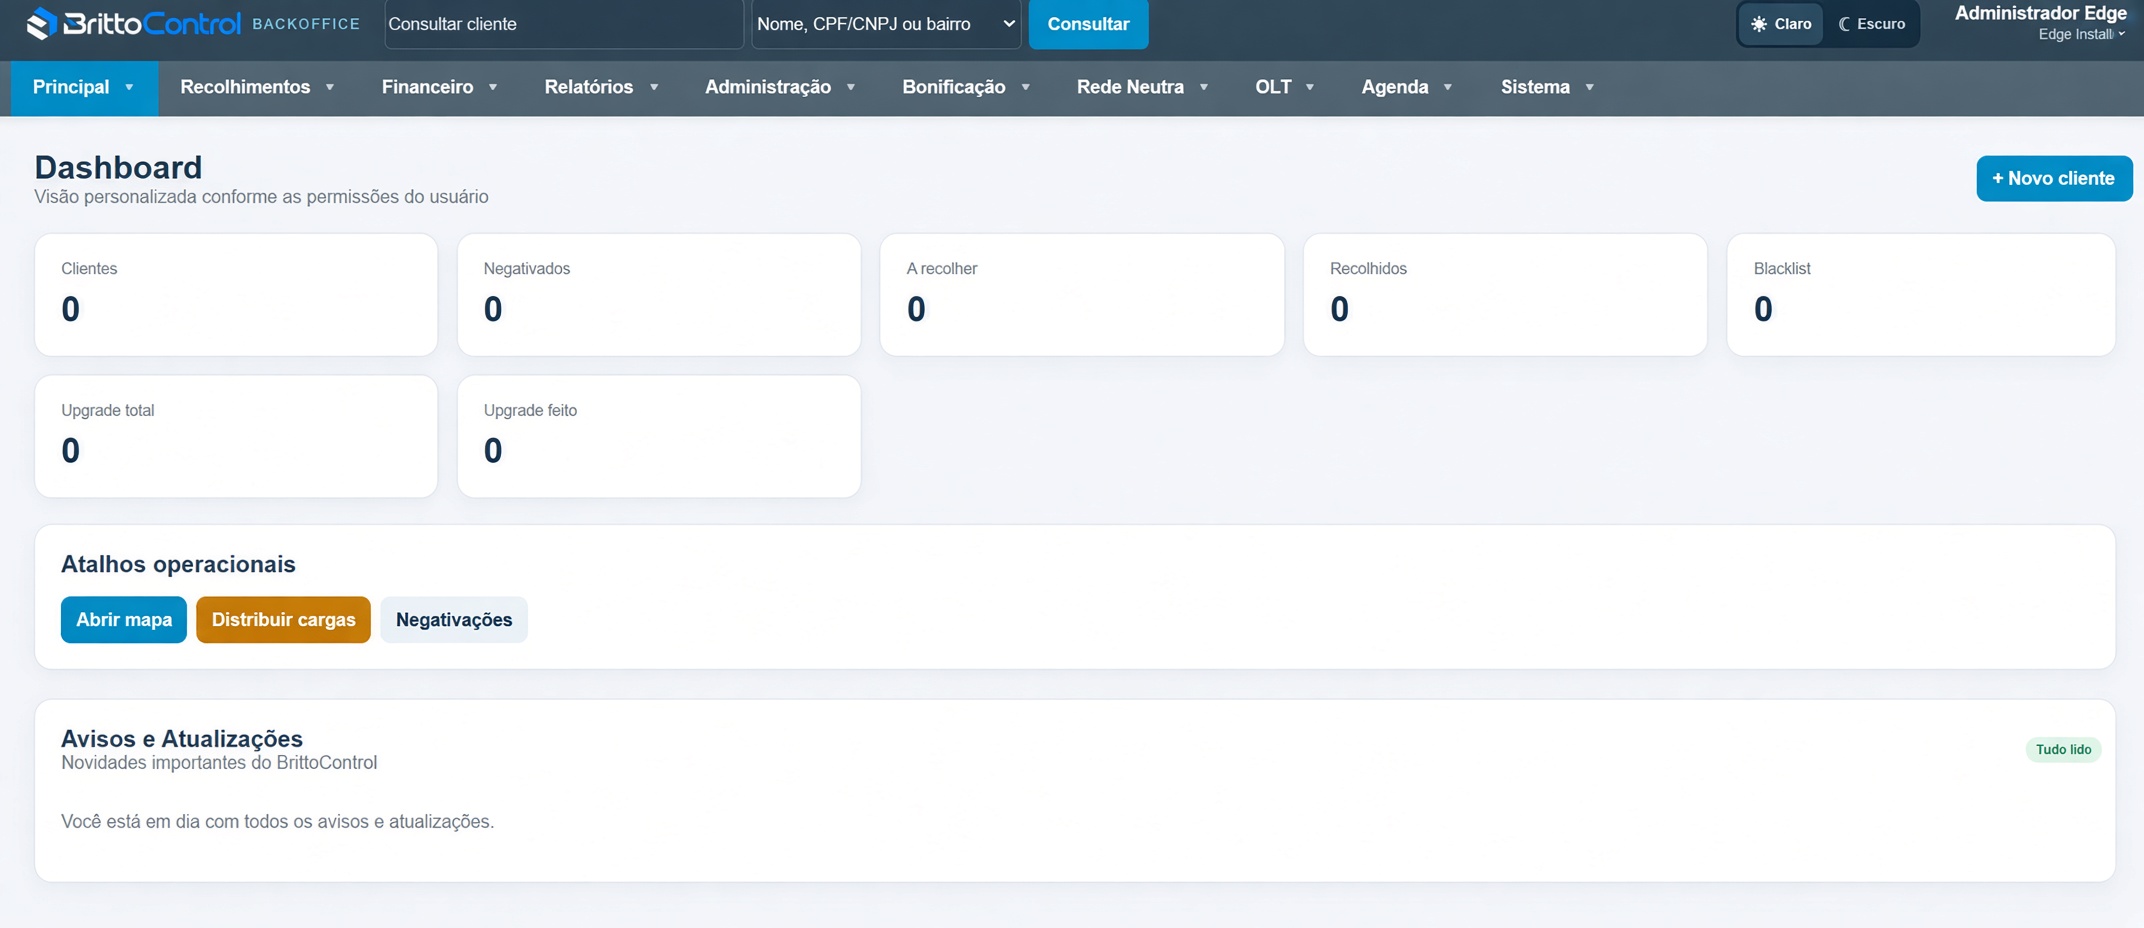
Task: Open Administrador Edge user menu
Action: [2040, 23]
